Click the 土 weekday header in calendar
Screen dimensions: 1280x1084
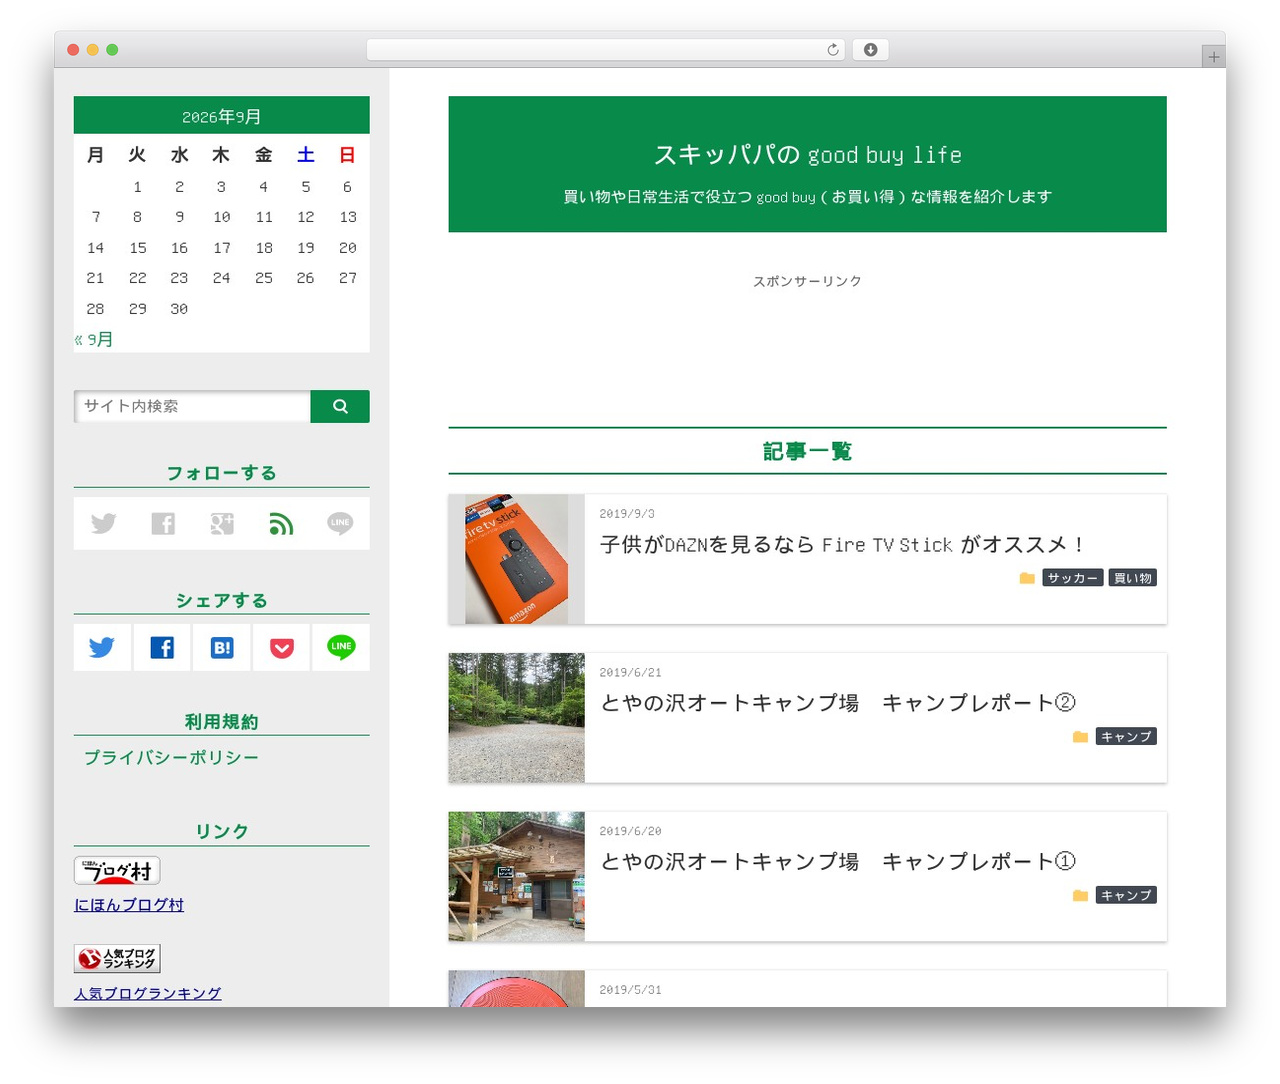point(306,155)
